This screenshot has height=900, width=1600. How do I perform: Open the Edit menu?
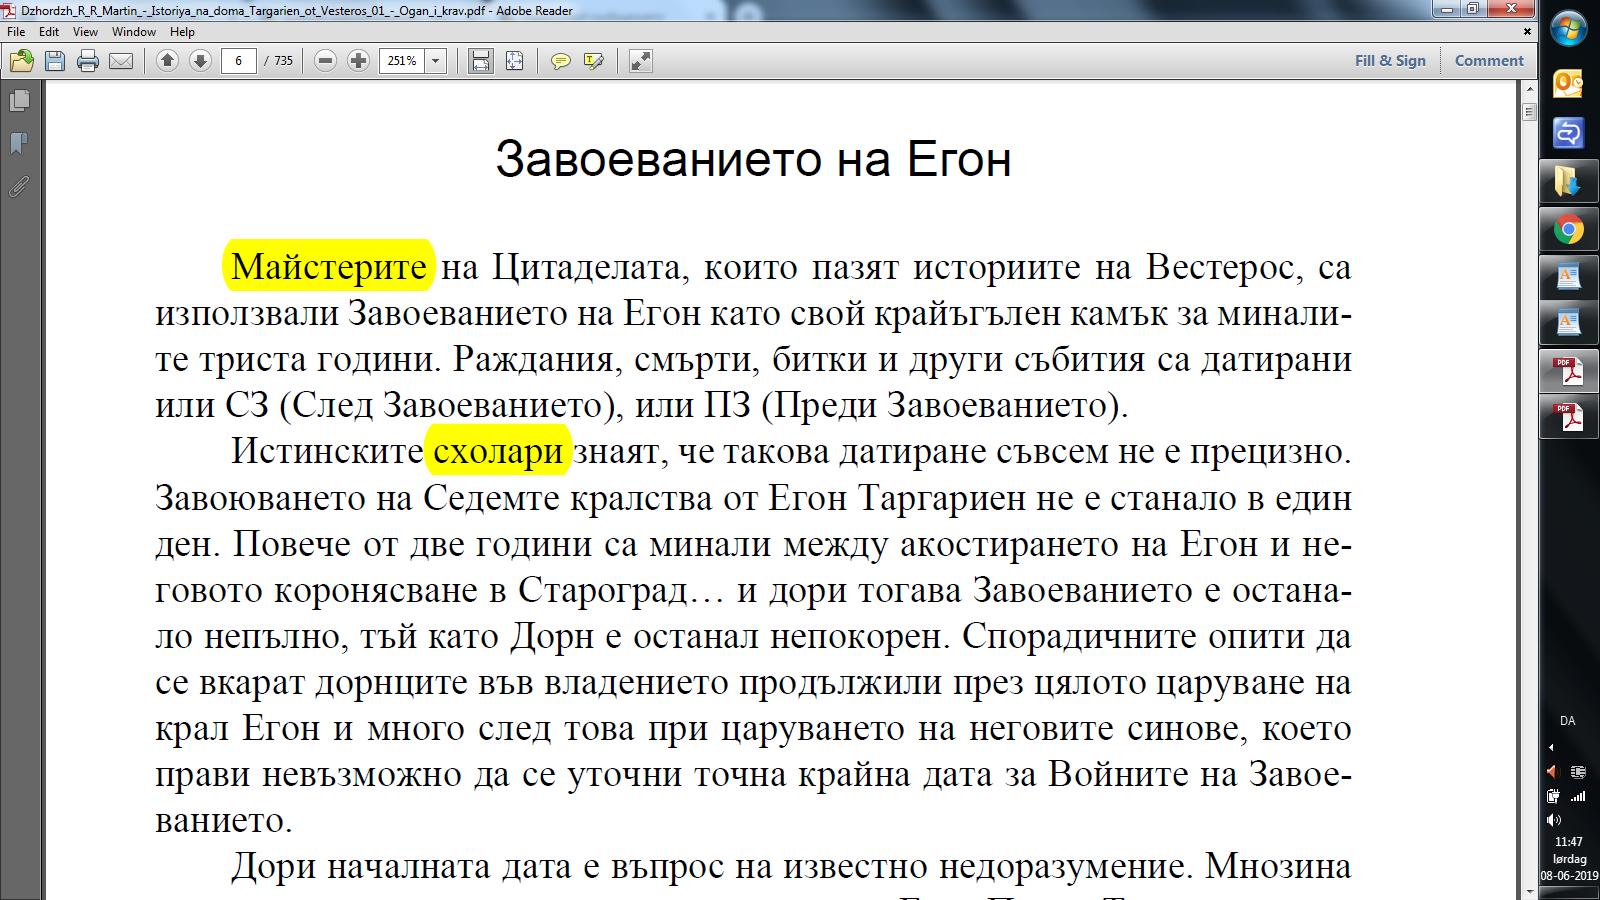point(49,32)
